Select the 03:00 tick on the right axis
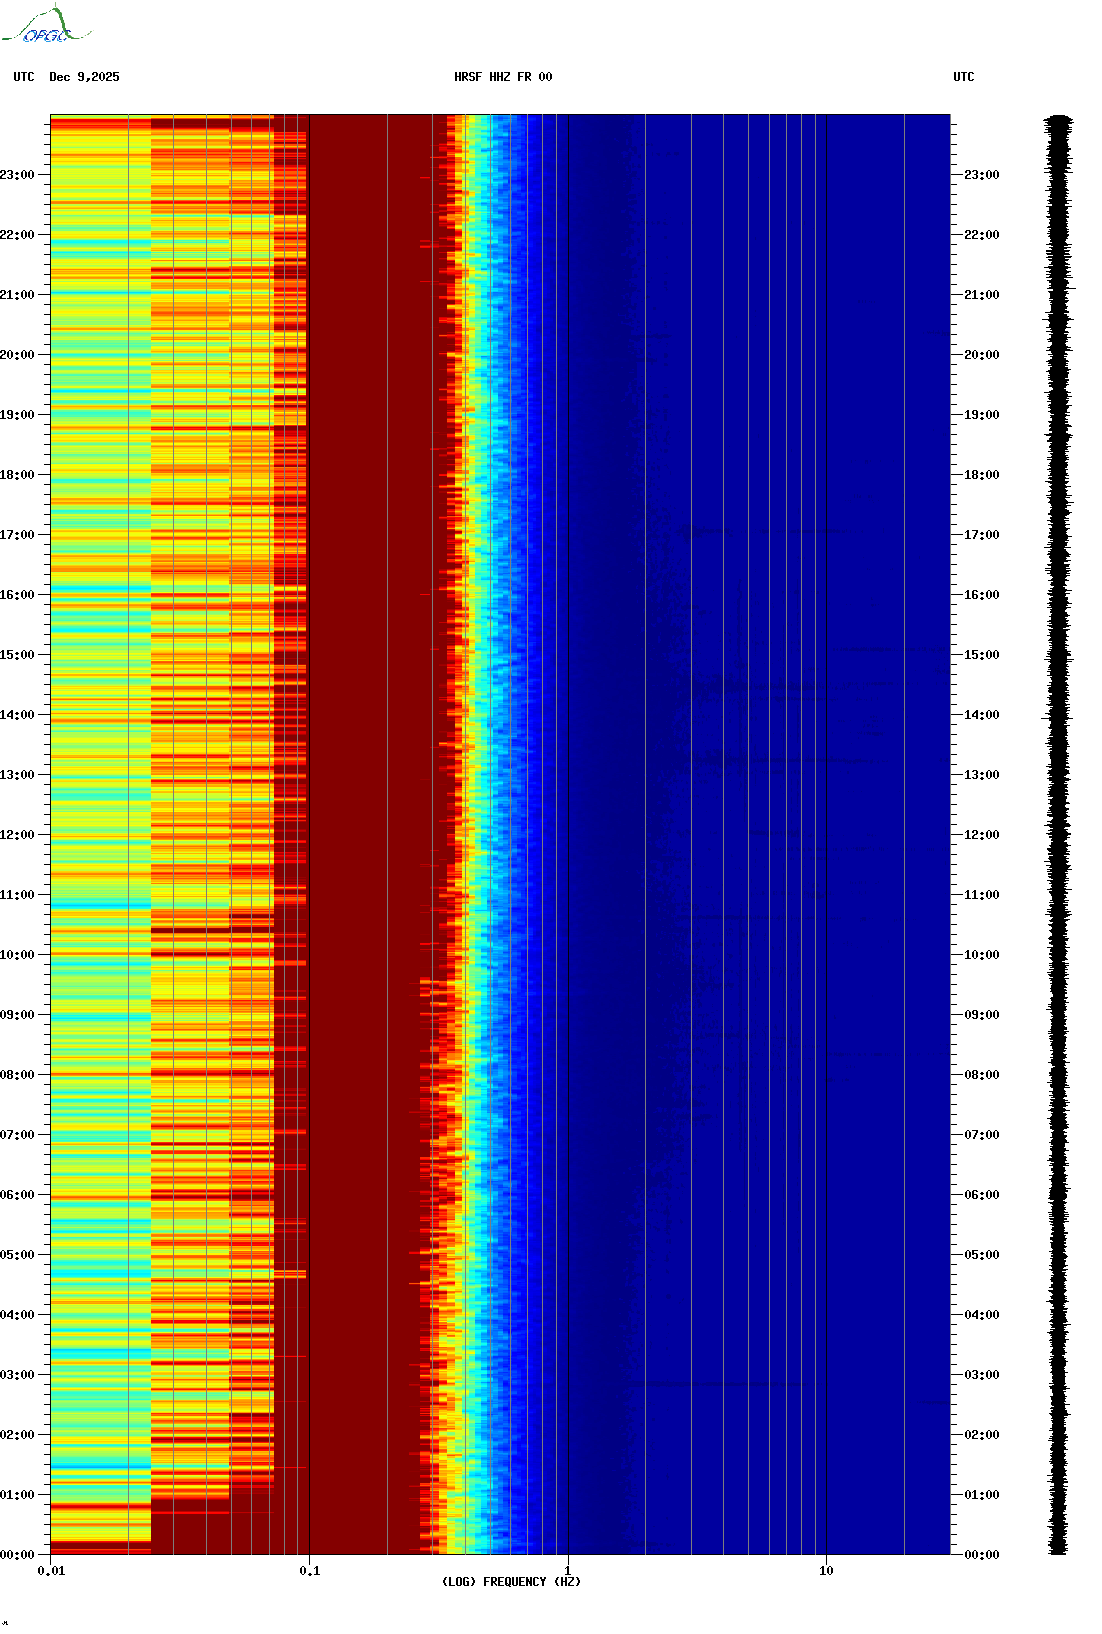This screenshot has height=1634, width=1102. tap(981, 1375)
